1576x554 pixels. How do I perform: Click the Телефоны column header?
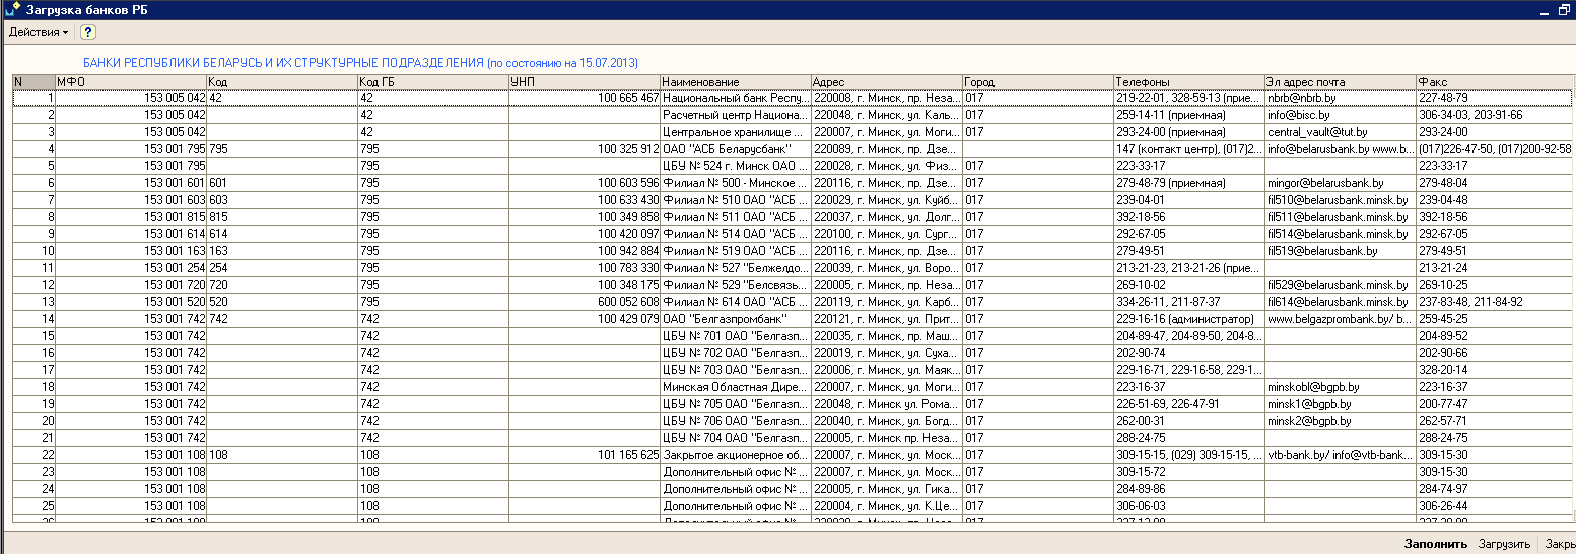pyautogui.click(x=1188, y=82)
